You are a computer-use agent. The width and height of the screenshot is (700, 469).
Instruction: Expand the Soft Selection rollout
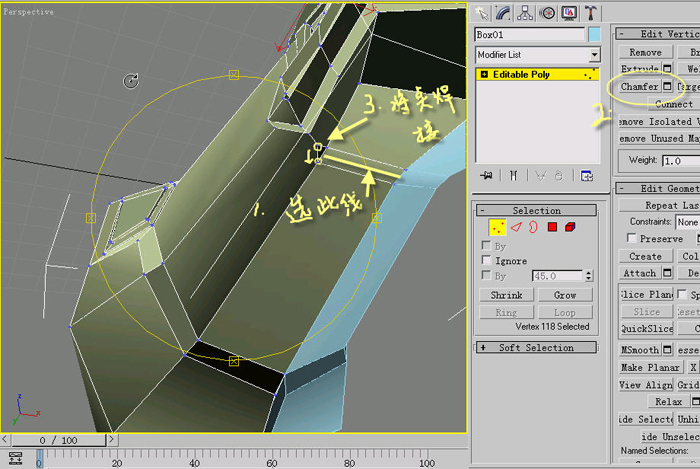pos(536,347)
